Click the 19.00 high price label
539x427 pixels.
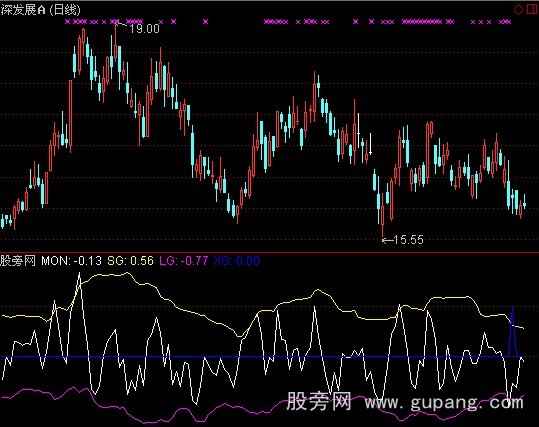coord(145,29)
